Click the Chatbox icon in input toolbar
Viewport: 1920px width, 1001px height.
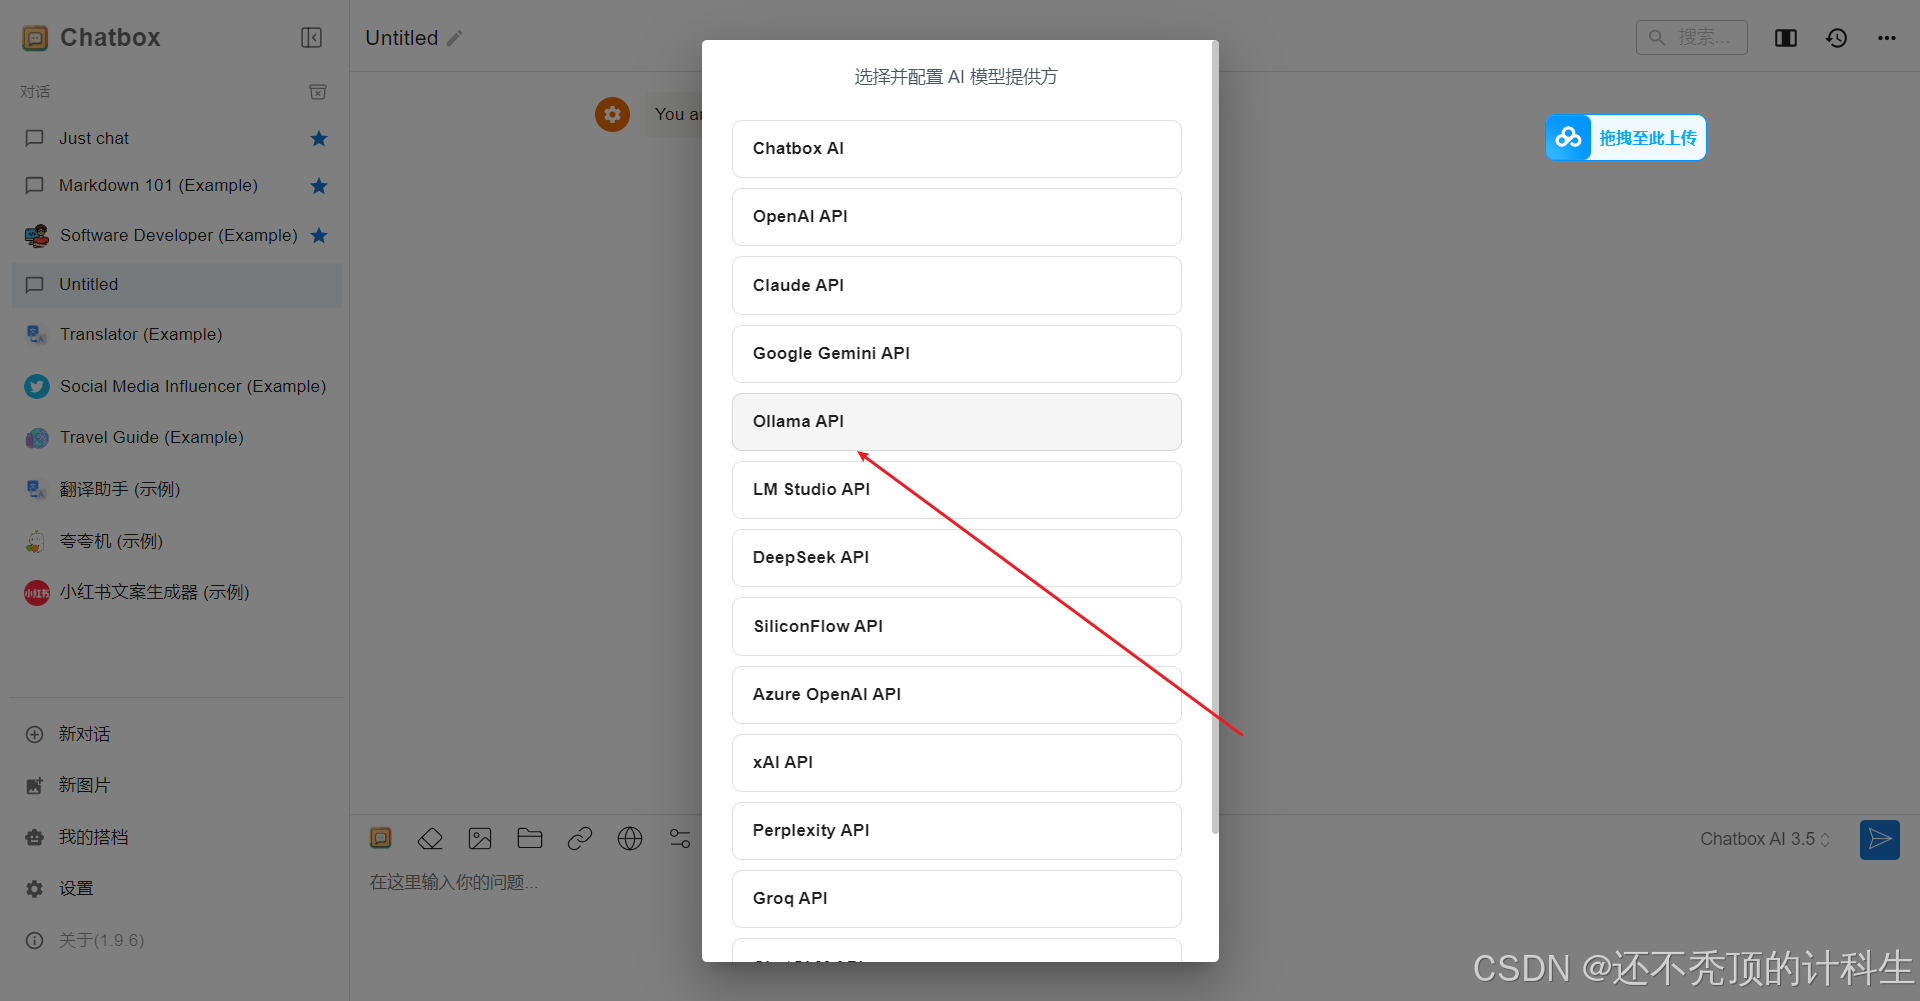pos(381,838)
